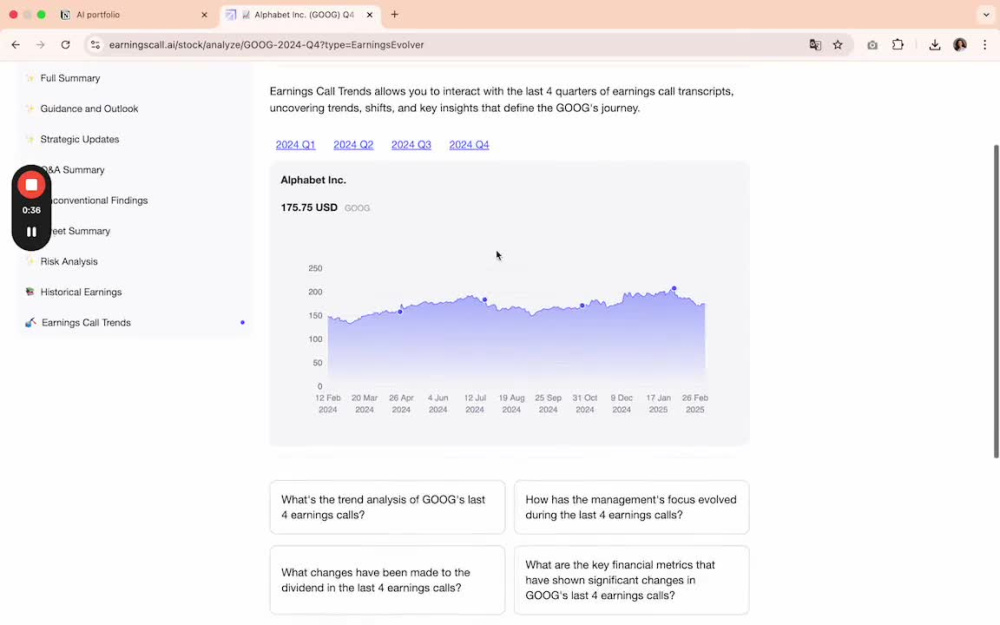
Task: Reload the current page
Action: (65, 45)
